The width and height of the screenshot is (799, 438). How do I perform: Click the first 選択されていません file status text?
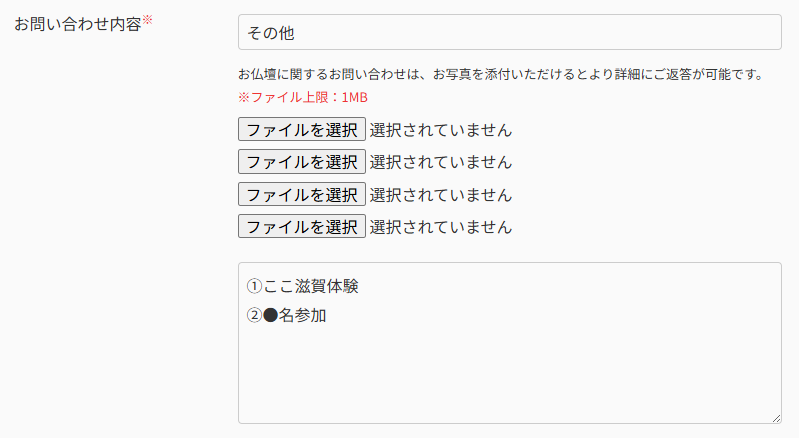coord(440,130)
